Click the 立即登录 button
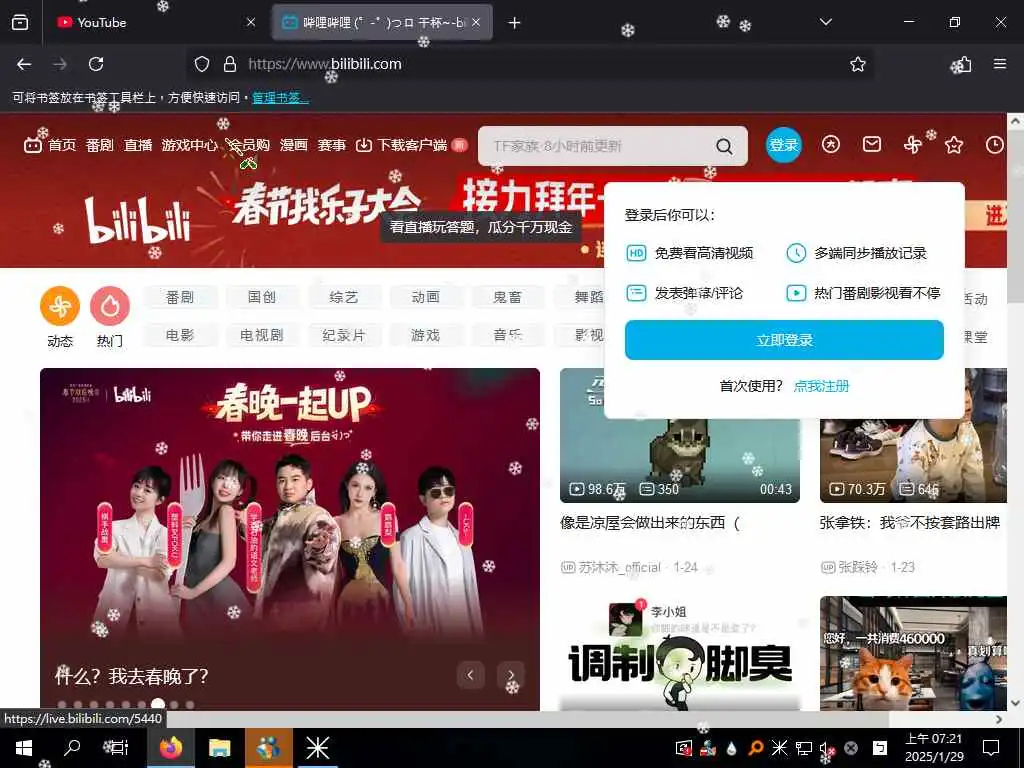Screen dimensions: 1024x768 click(784, 340)
